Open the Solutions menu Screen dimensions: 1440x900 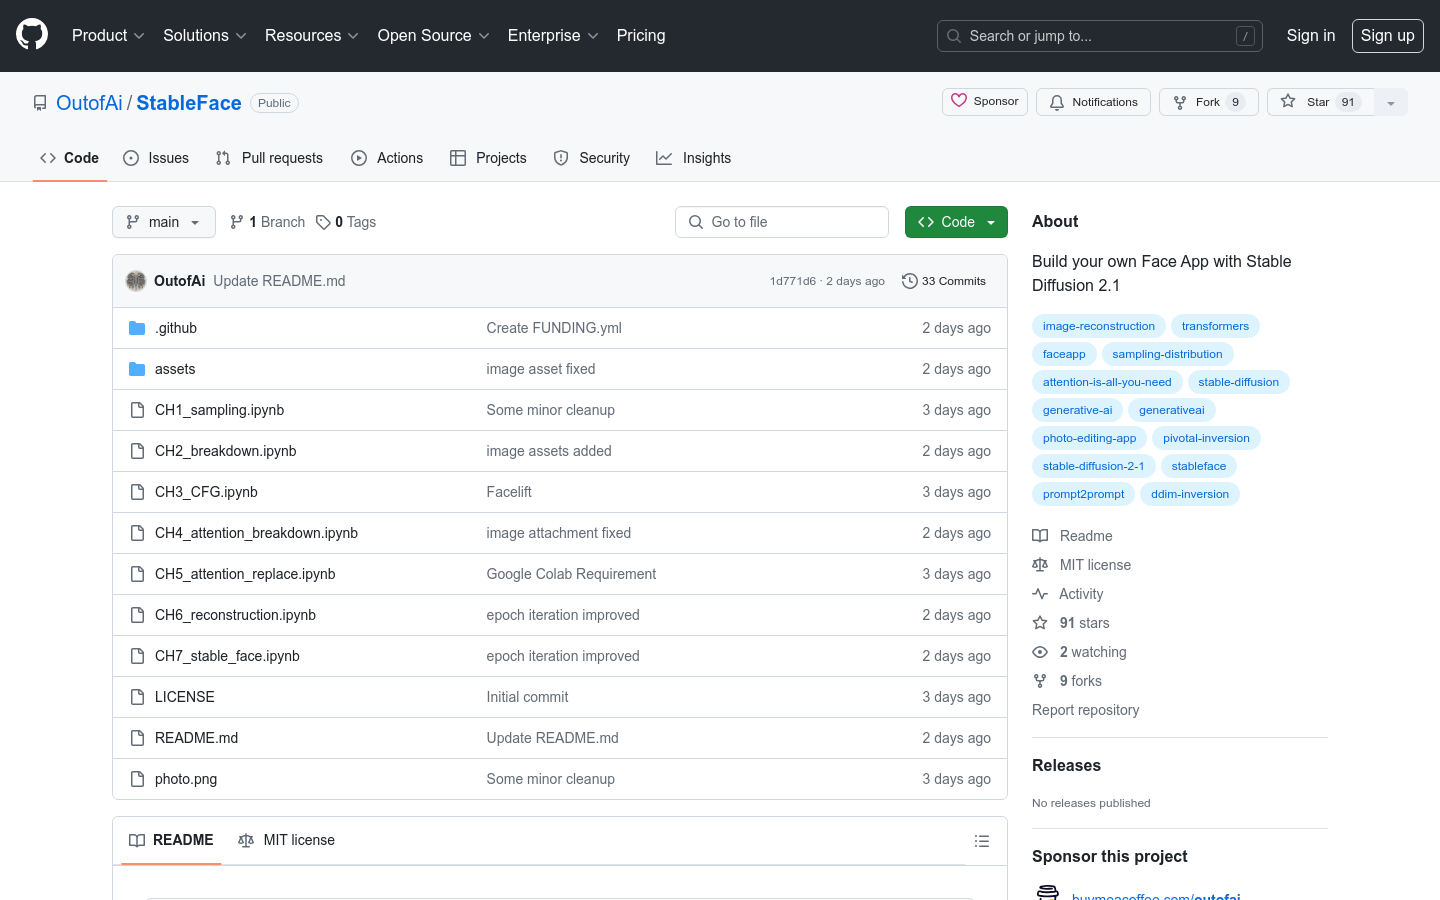point(205,35)
